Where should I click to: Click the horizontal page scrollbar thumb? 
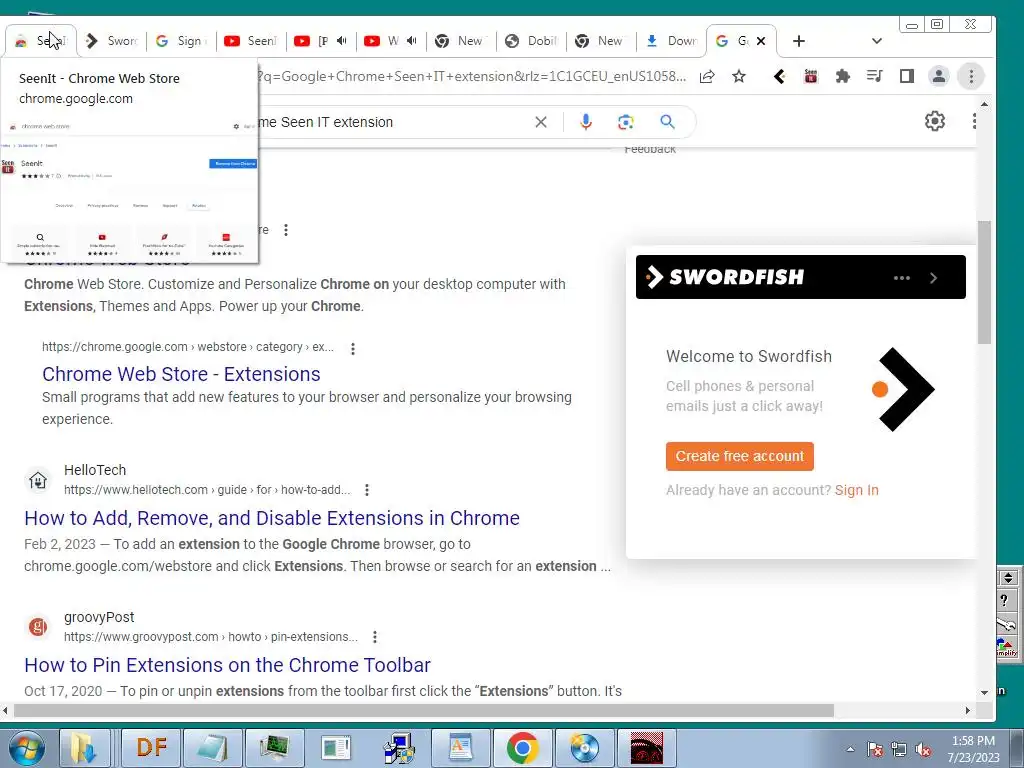424,710
